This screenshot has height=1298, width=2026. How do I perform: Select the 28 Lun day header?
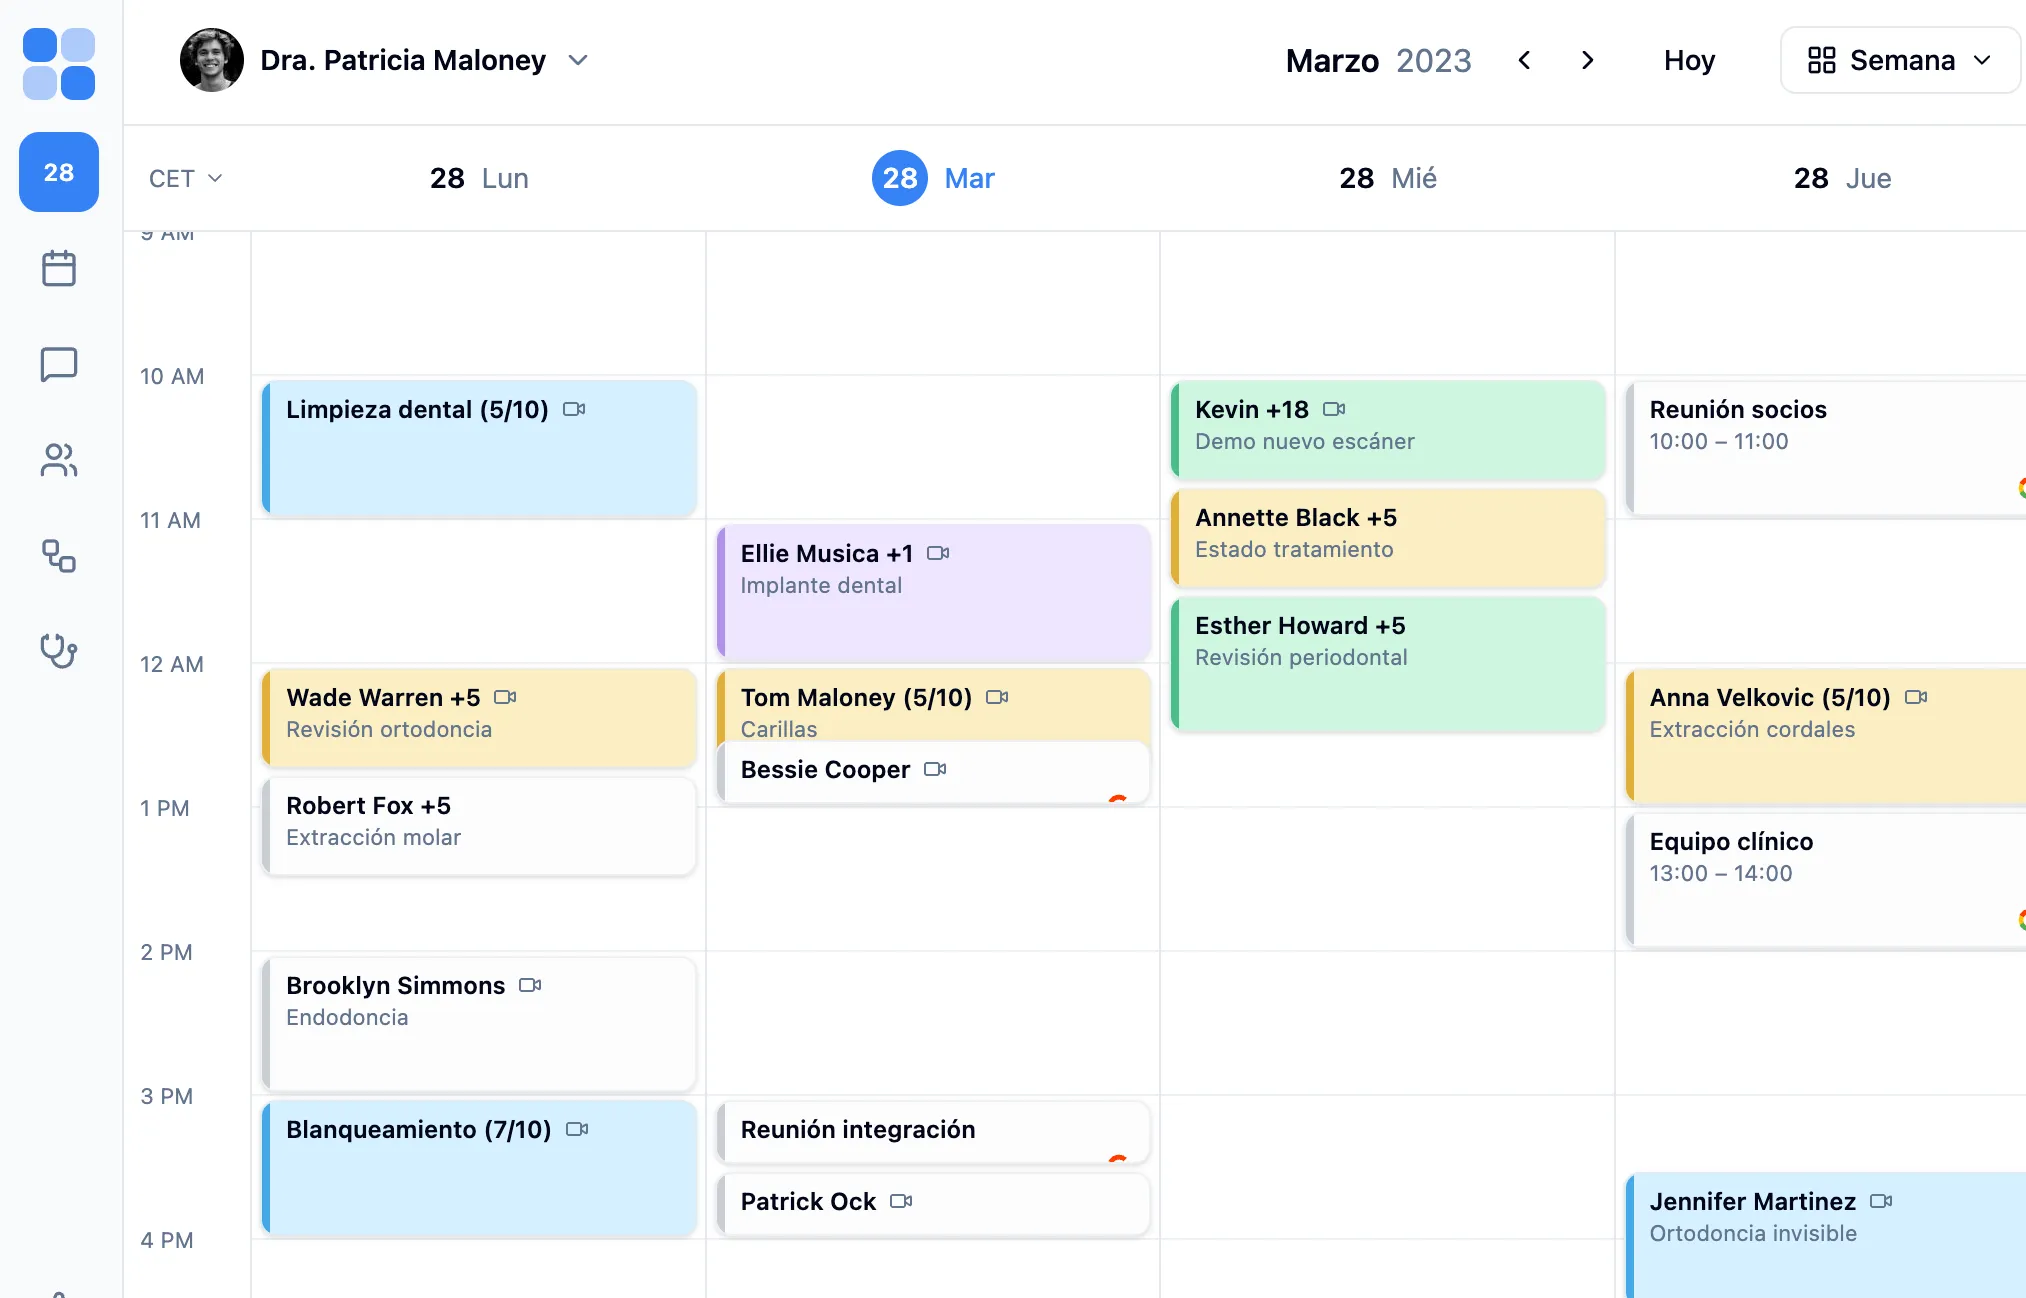(x=479, y=178)
